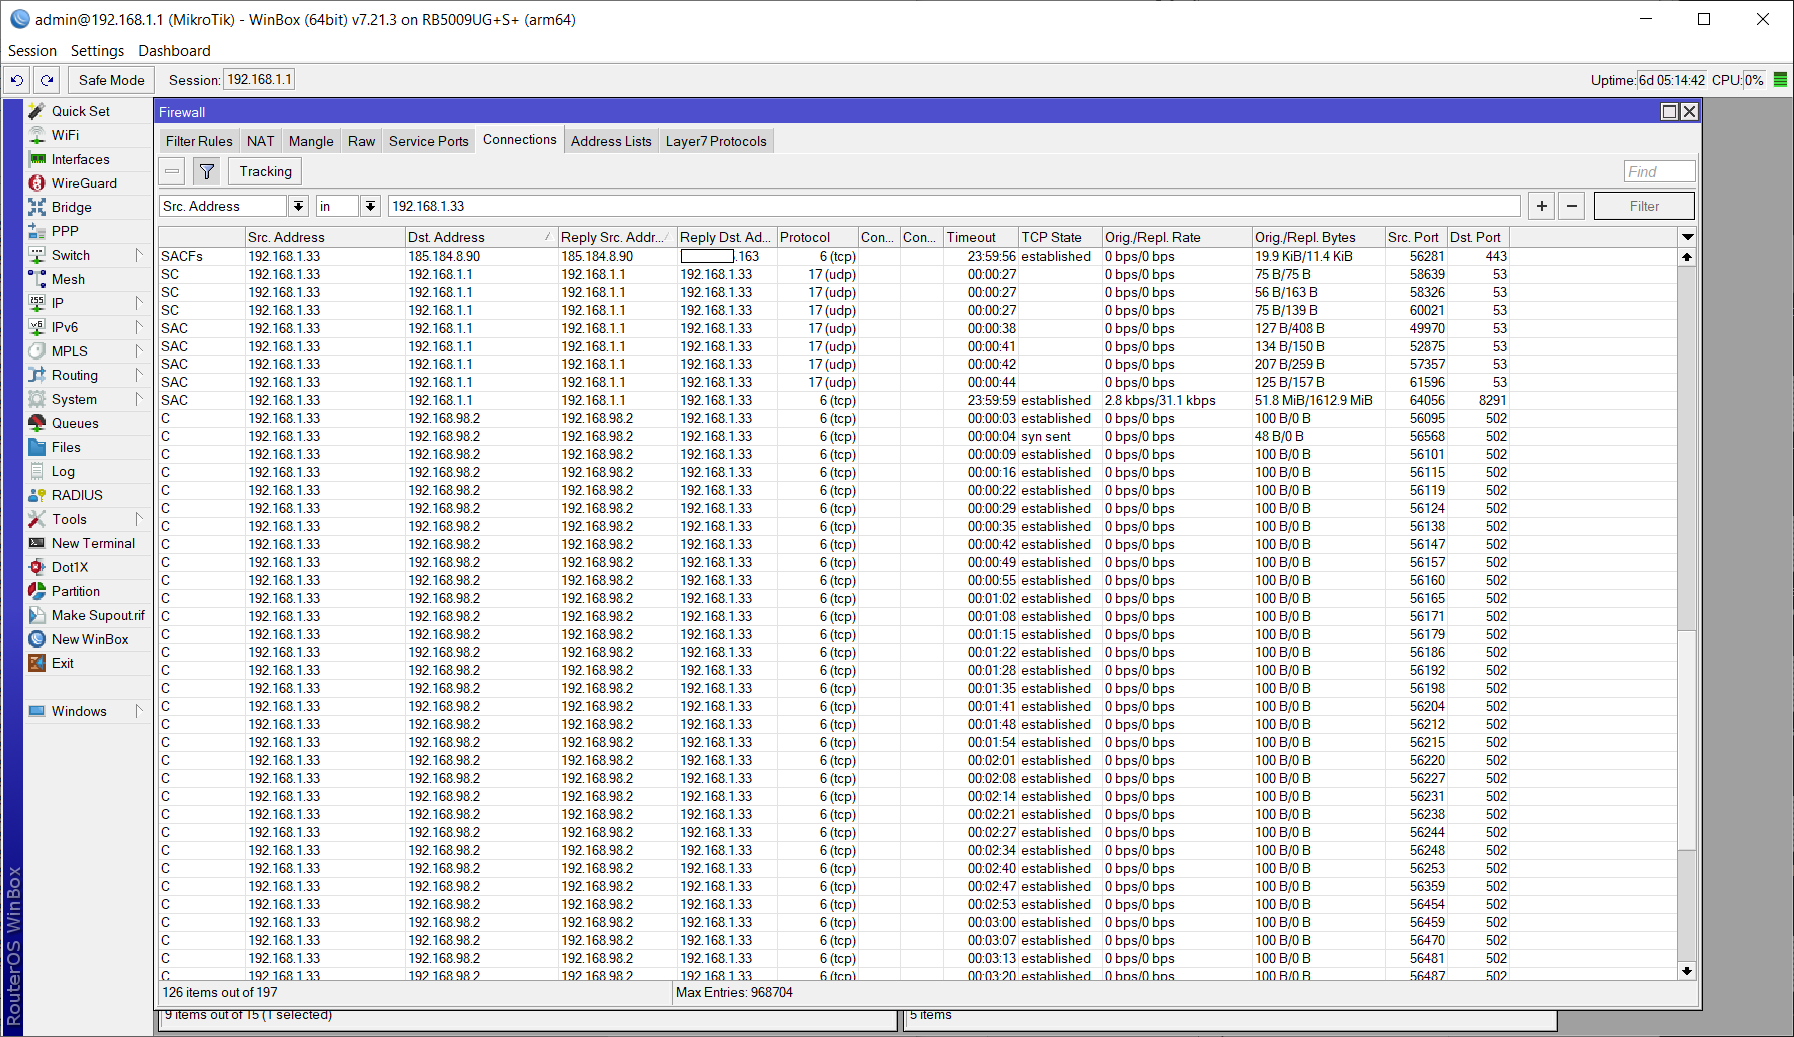Screen dimensions: 1794x1037
Task: Click the redo arrow icon
Action: tap(47, 80)
